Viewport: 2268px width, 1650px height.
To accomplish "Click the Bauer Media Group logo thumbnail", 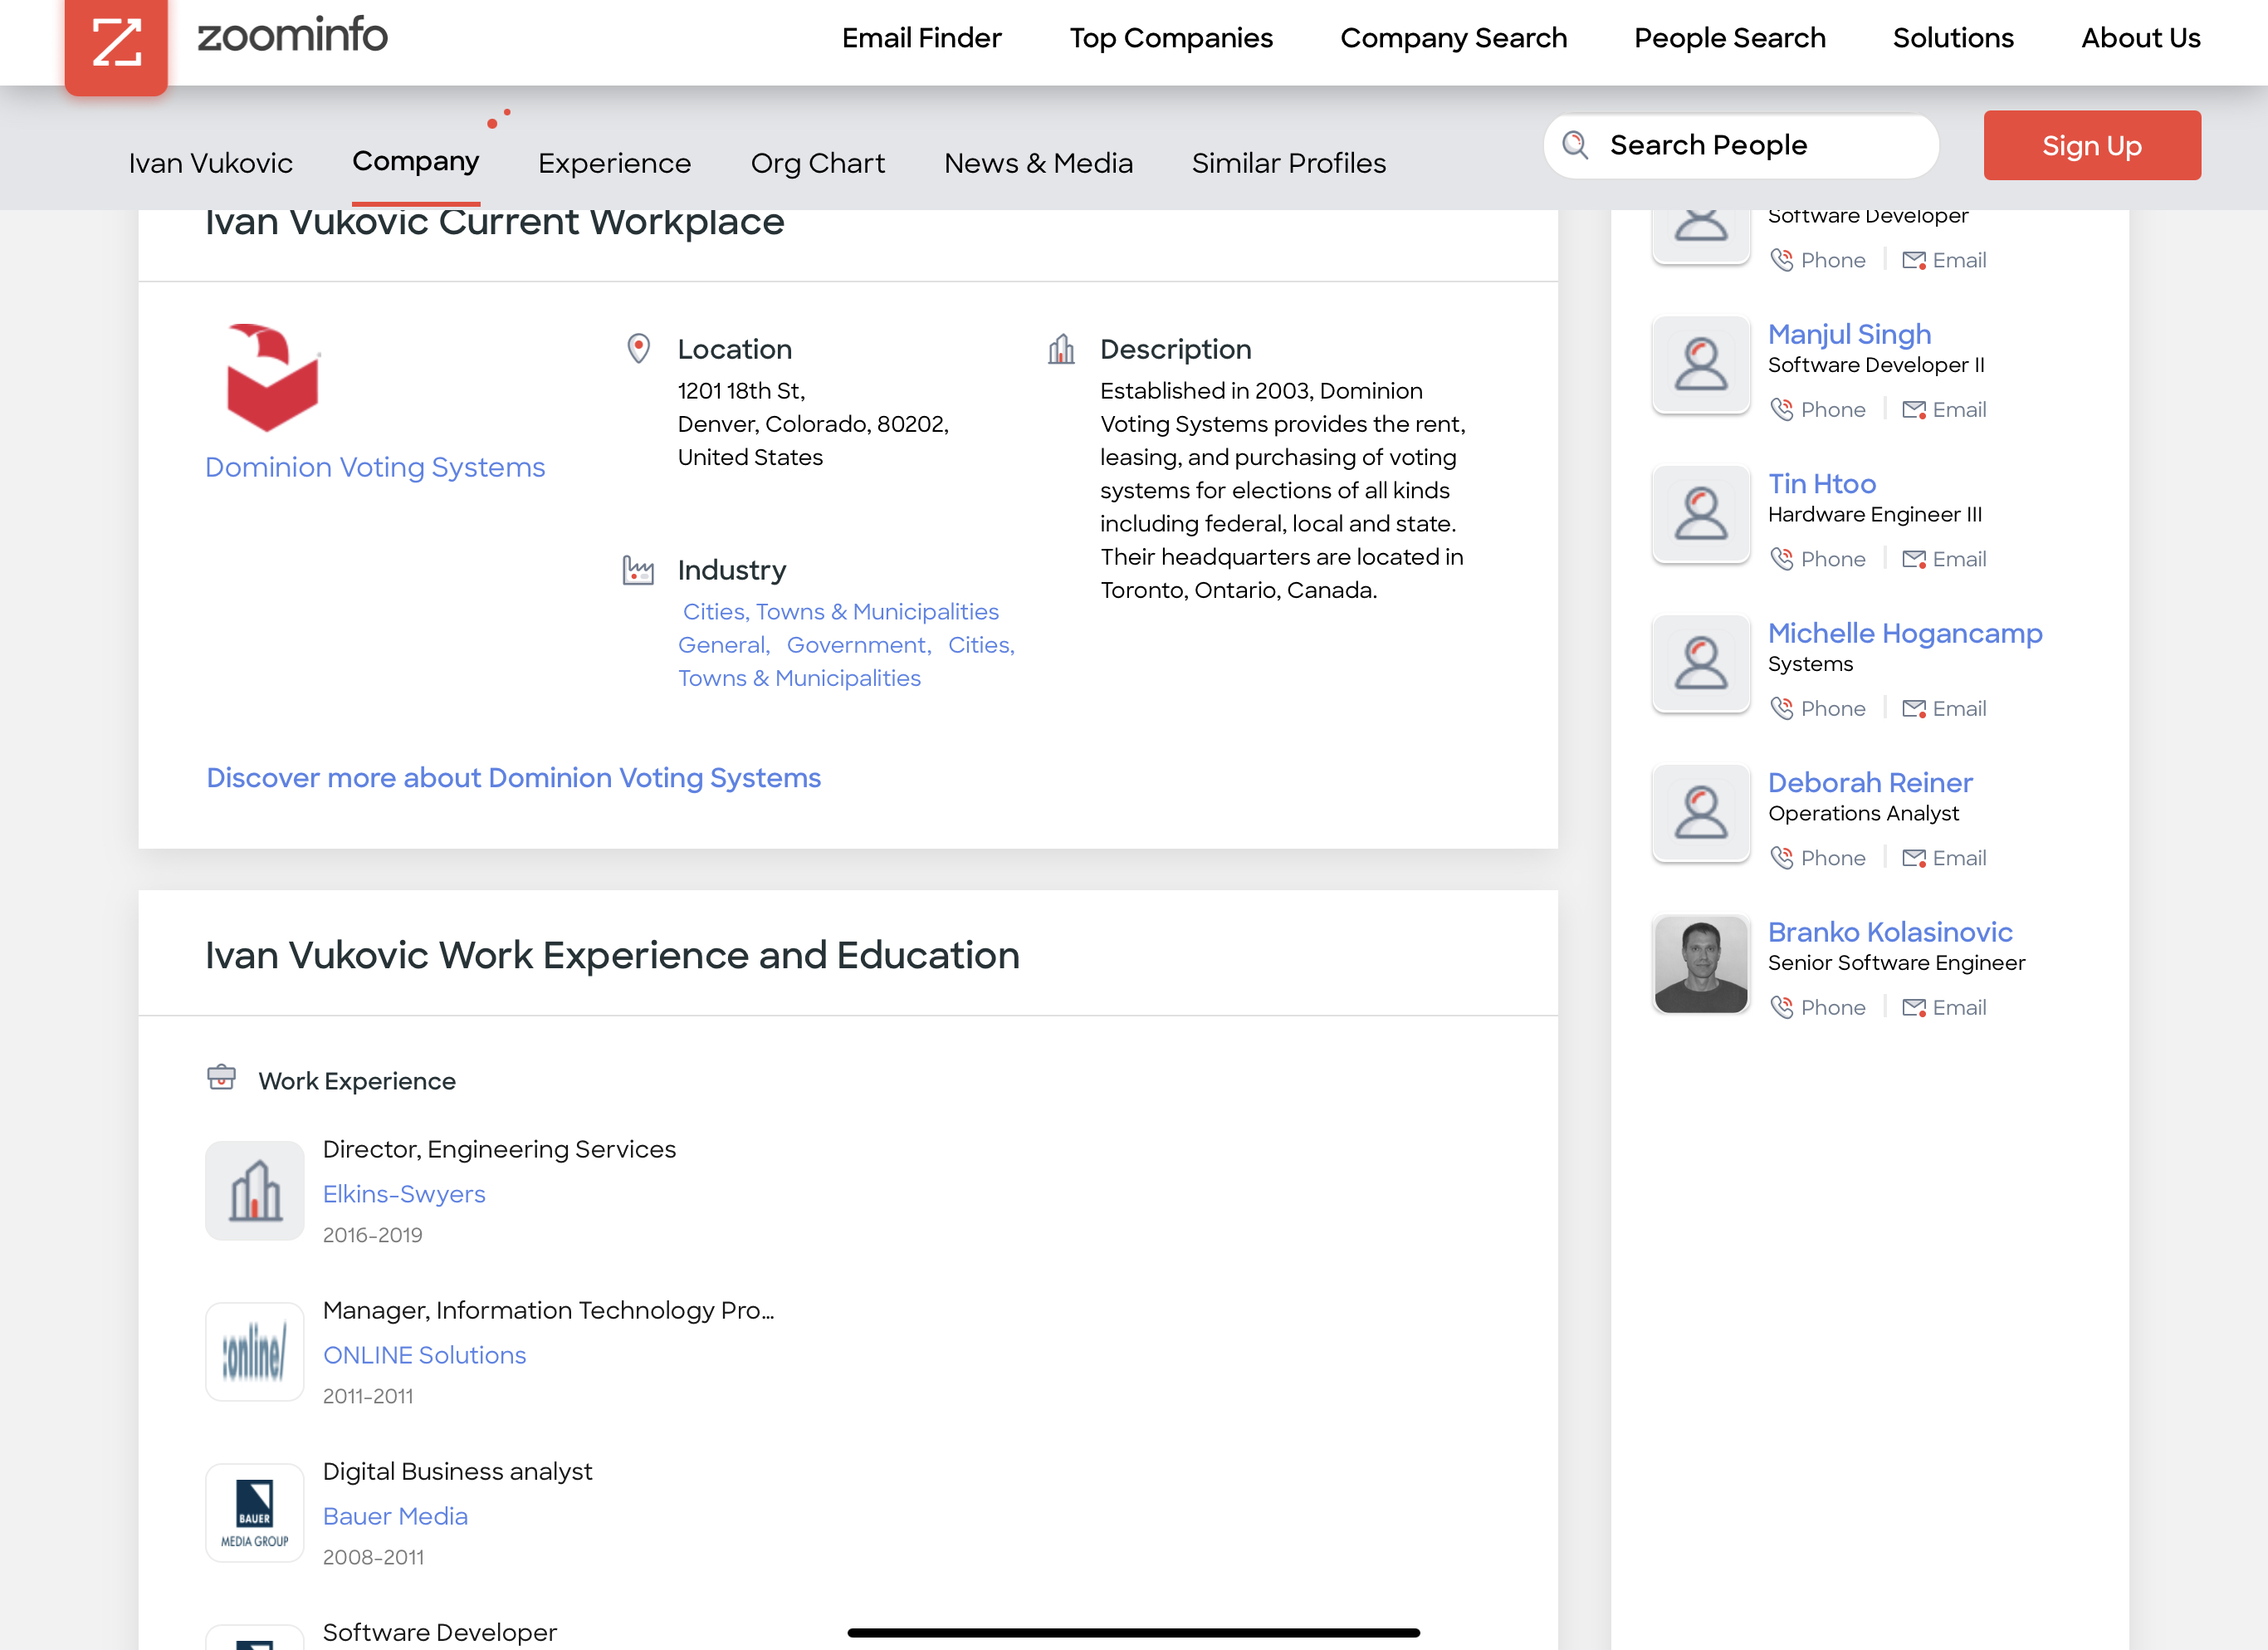I will (x=255, y=1512).
